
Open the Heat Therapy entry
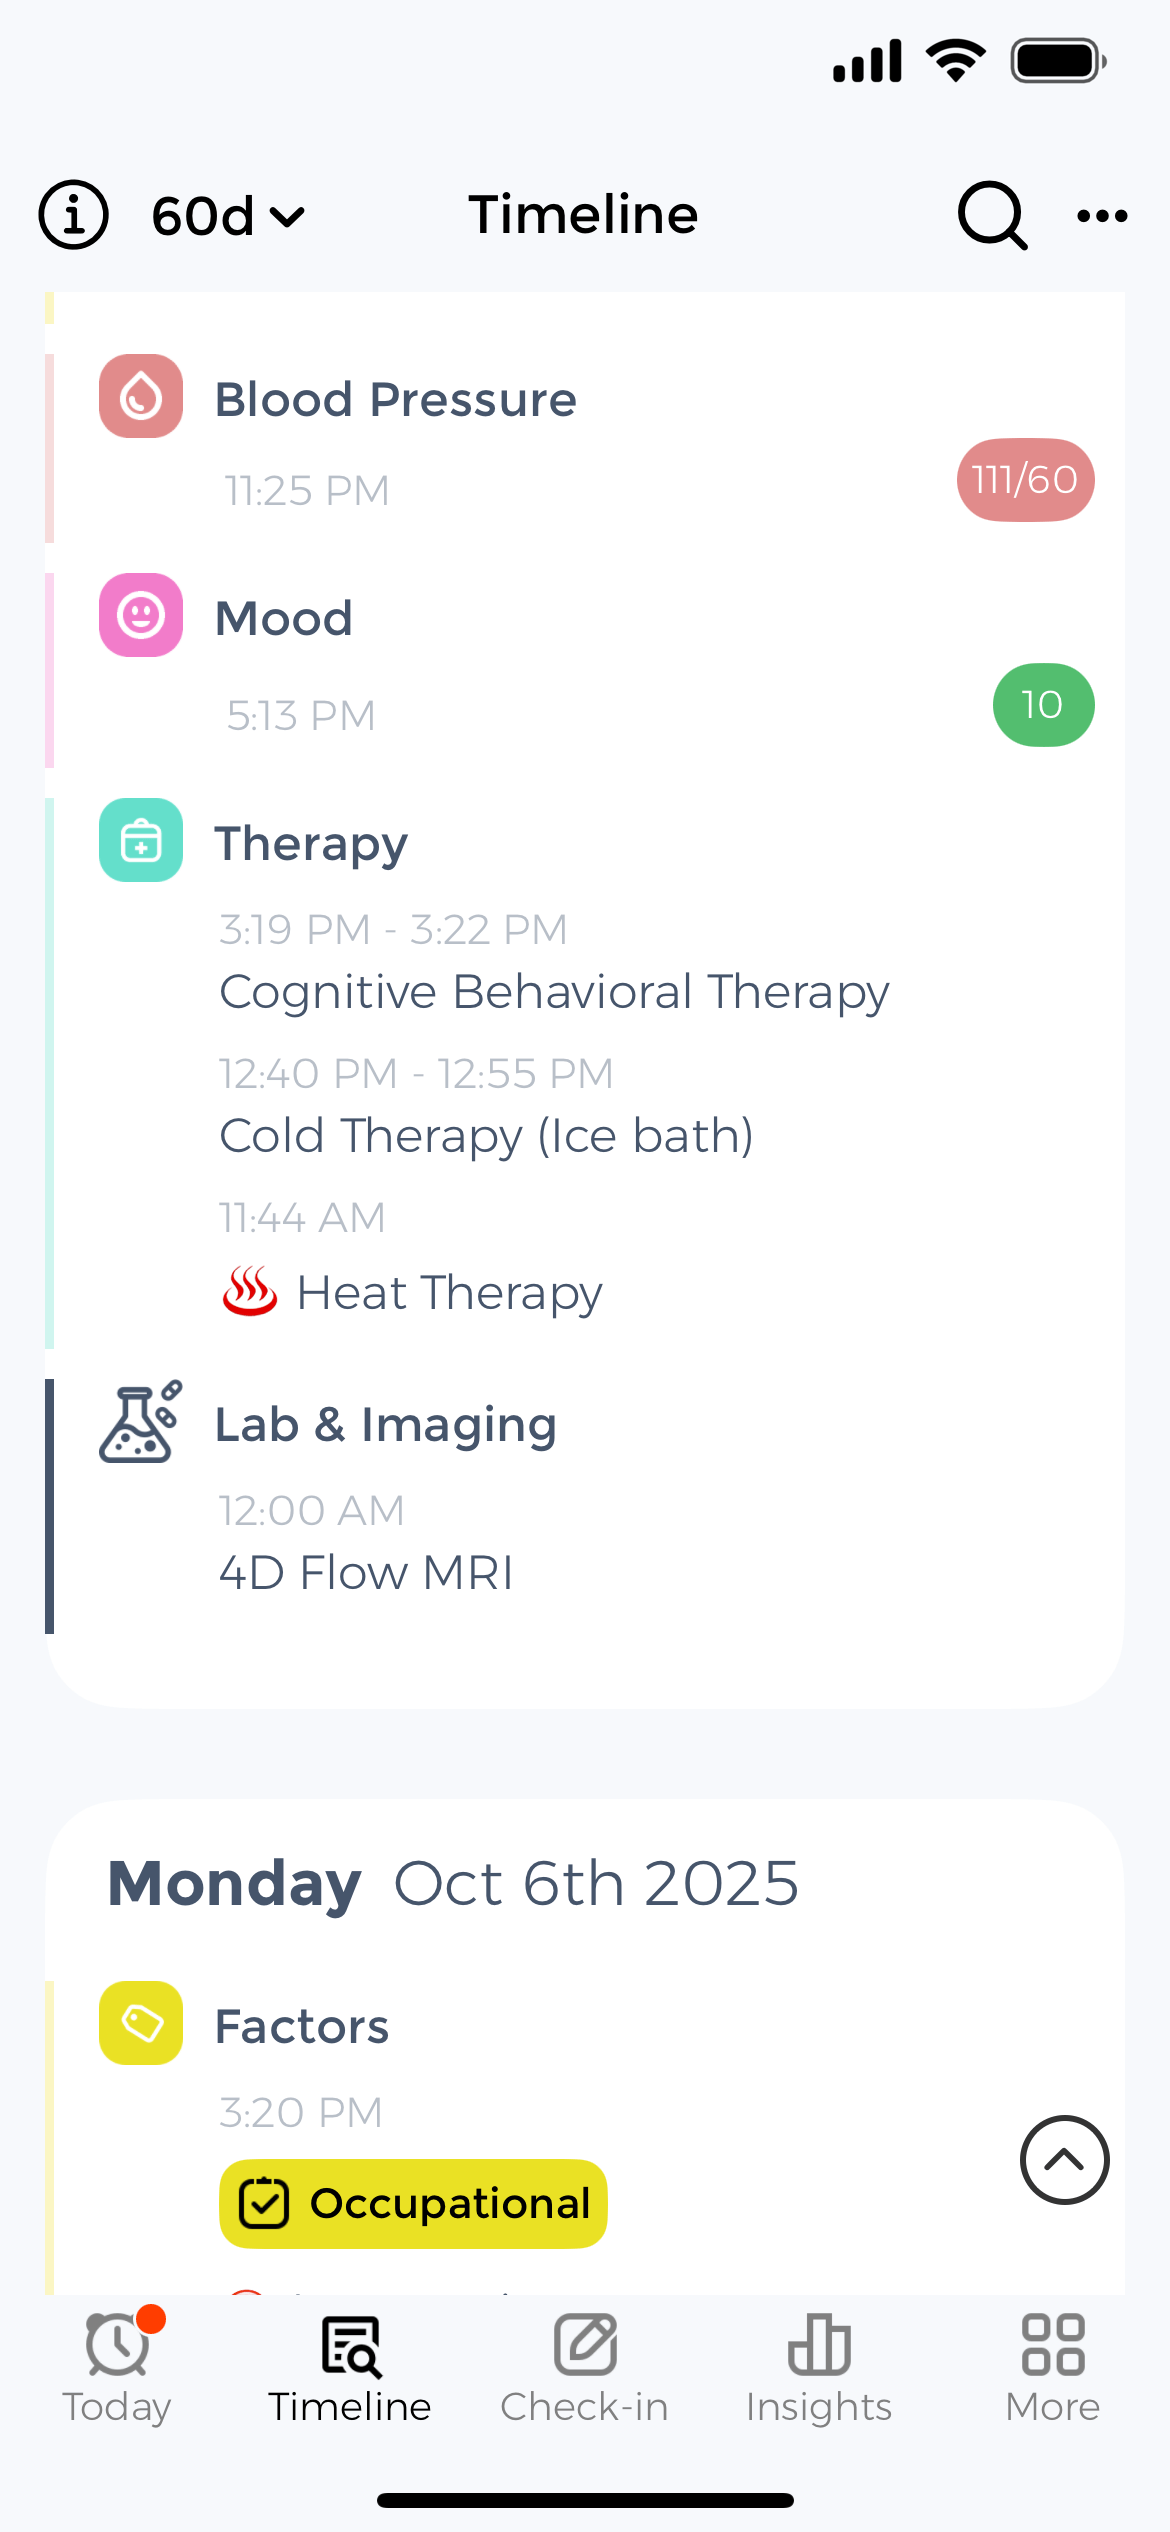449,1293
